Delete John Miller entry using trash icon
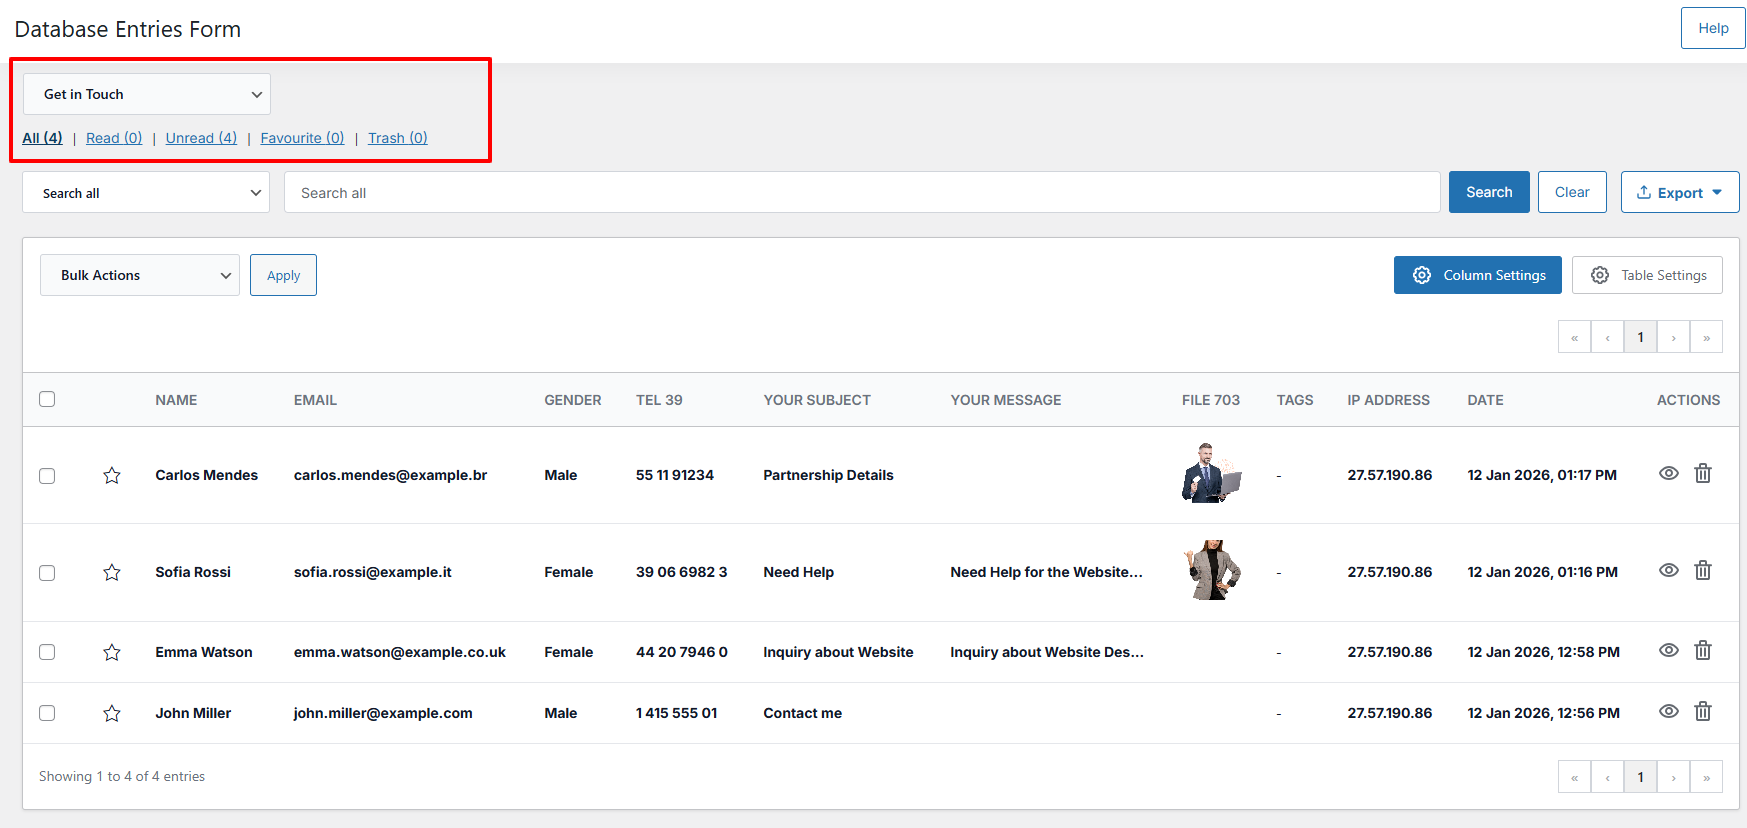Screen dimensions: 1747x828 tap(1702, 712)
